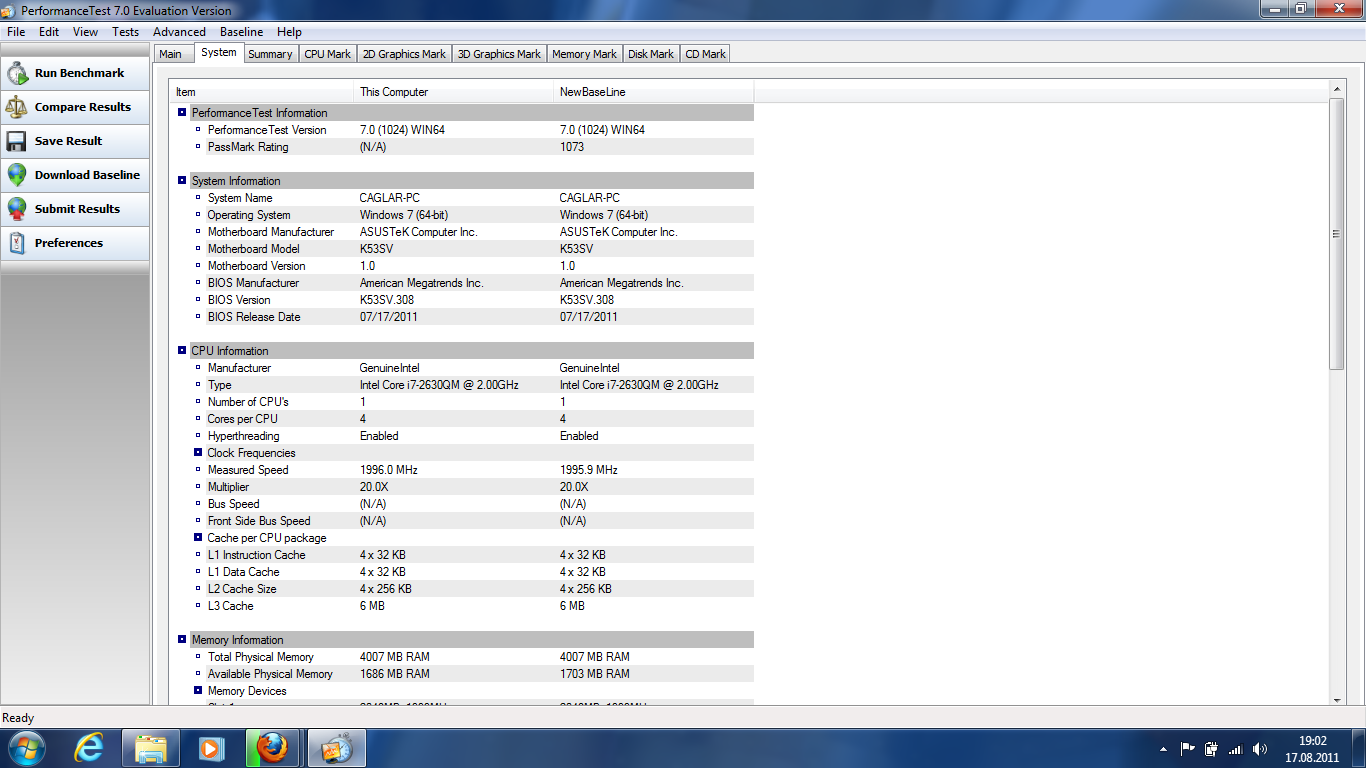
Task: Click the Save Result floppy disk icon
Action: click(17, 141)
